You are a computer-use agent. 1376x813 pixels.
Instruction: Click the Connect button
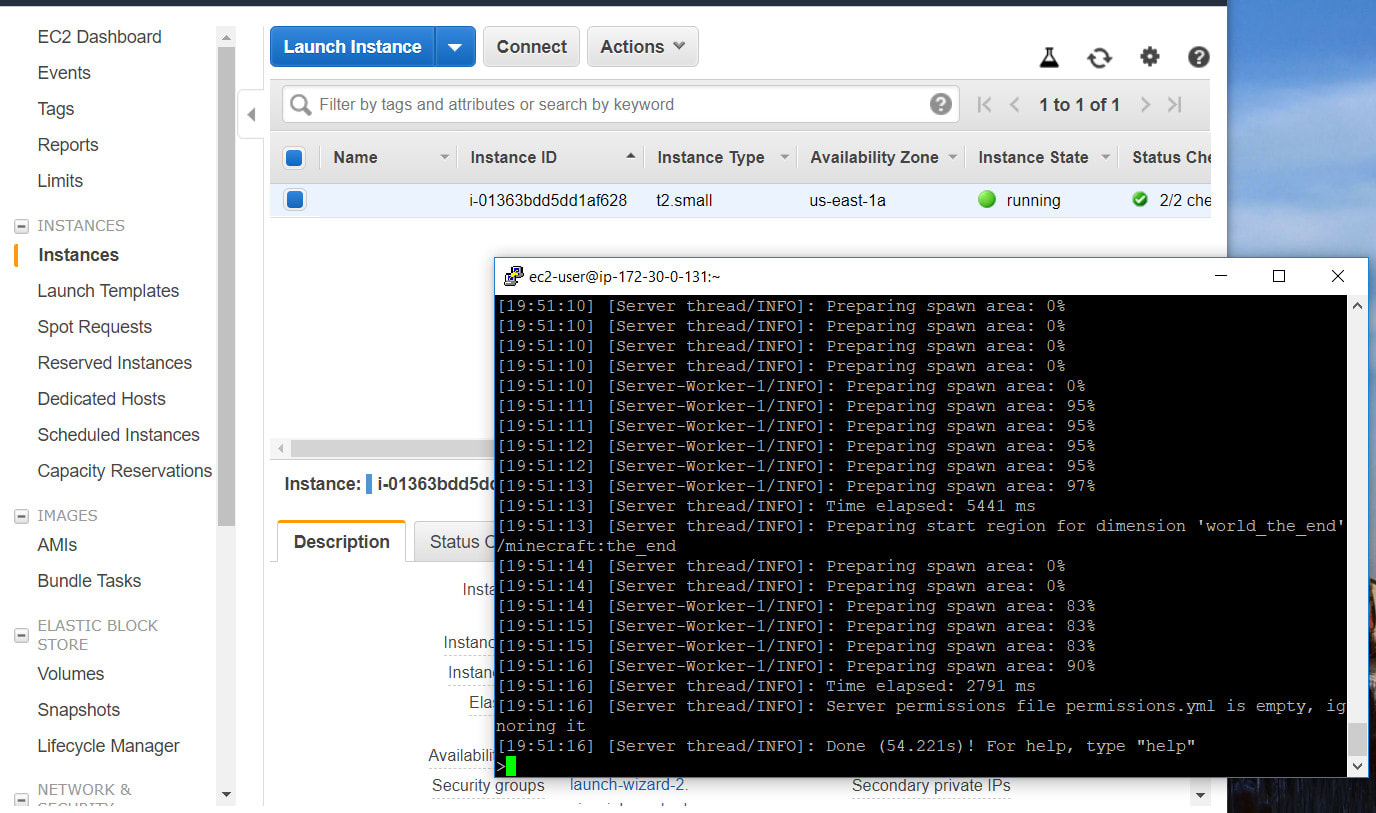coord(531,47)
